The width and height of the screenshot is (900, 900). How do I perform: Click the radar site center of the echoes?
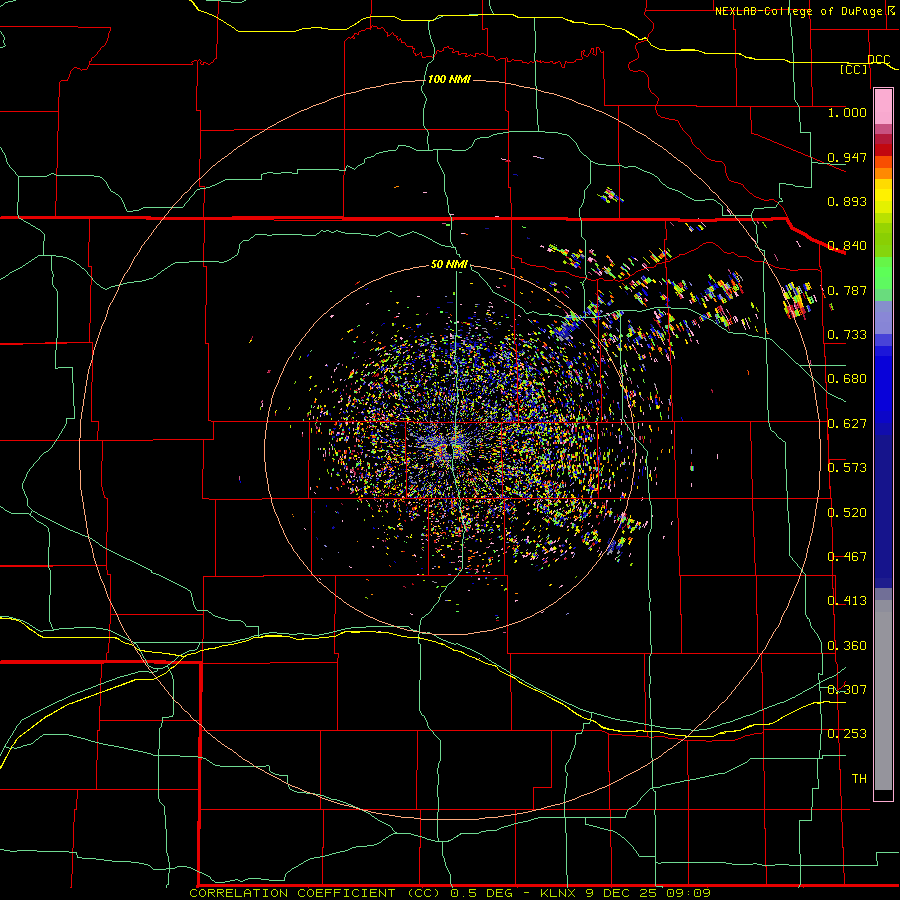450,449
